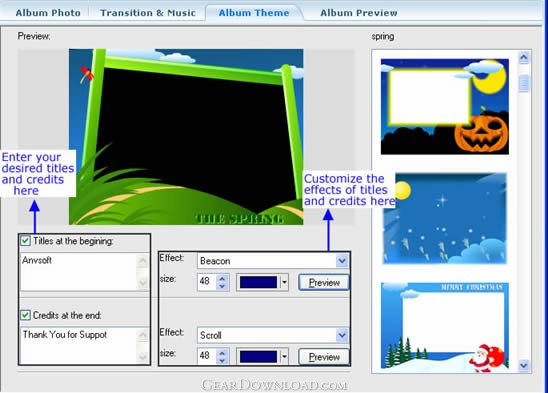This screenshot has width=548, height=393.
Task: Click the credits size field showing 48
Action: point(207,356)
